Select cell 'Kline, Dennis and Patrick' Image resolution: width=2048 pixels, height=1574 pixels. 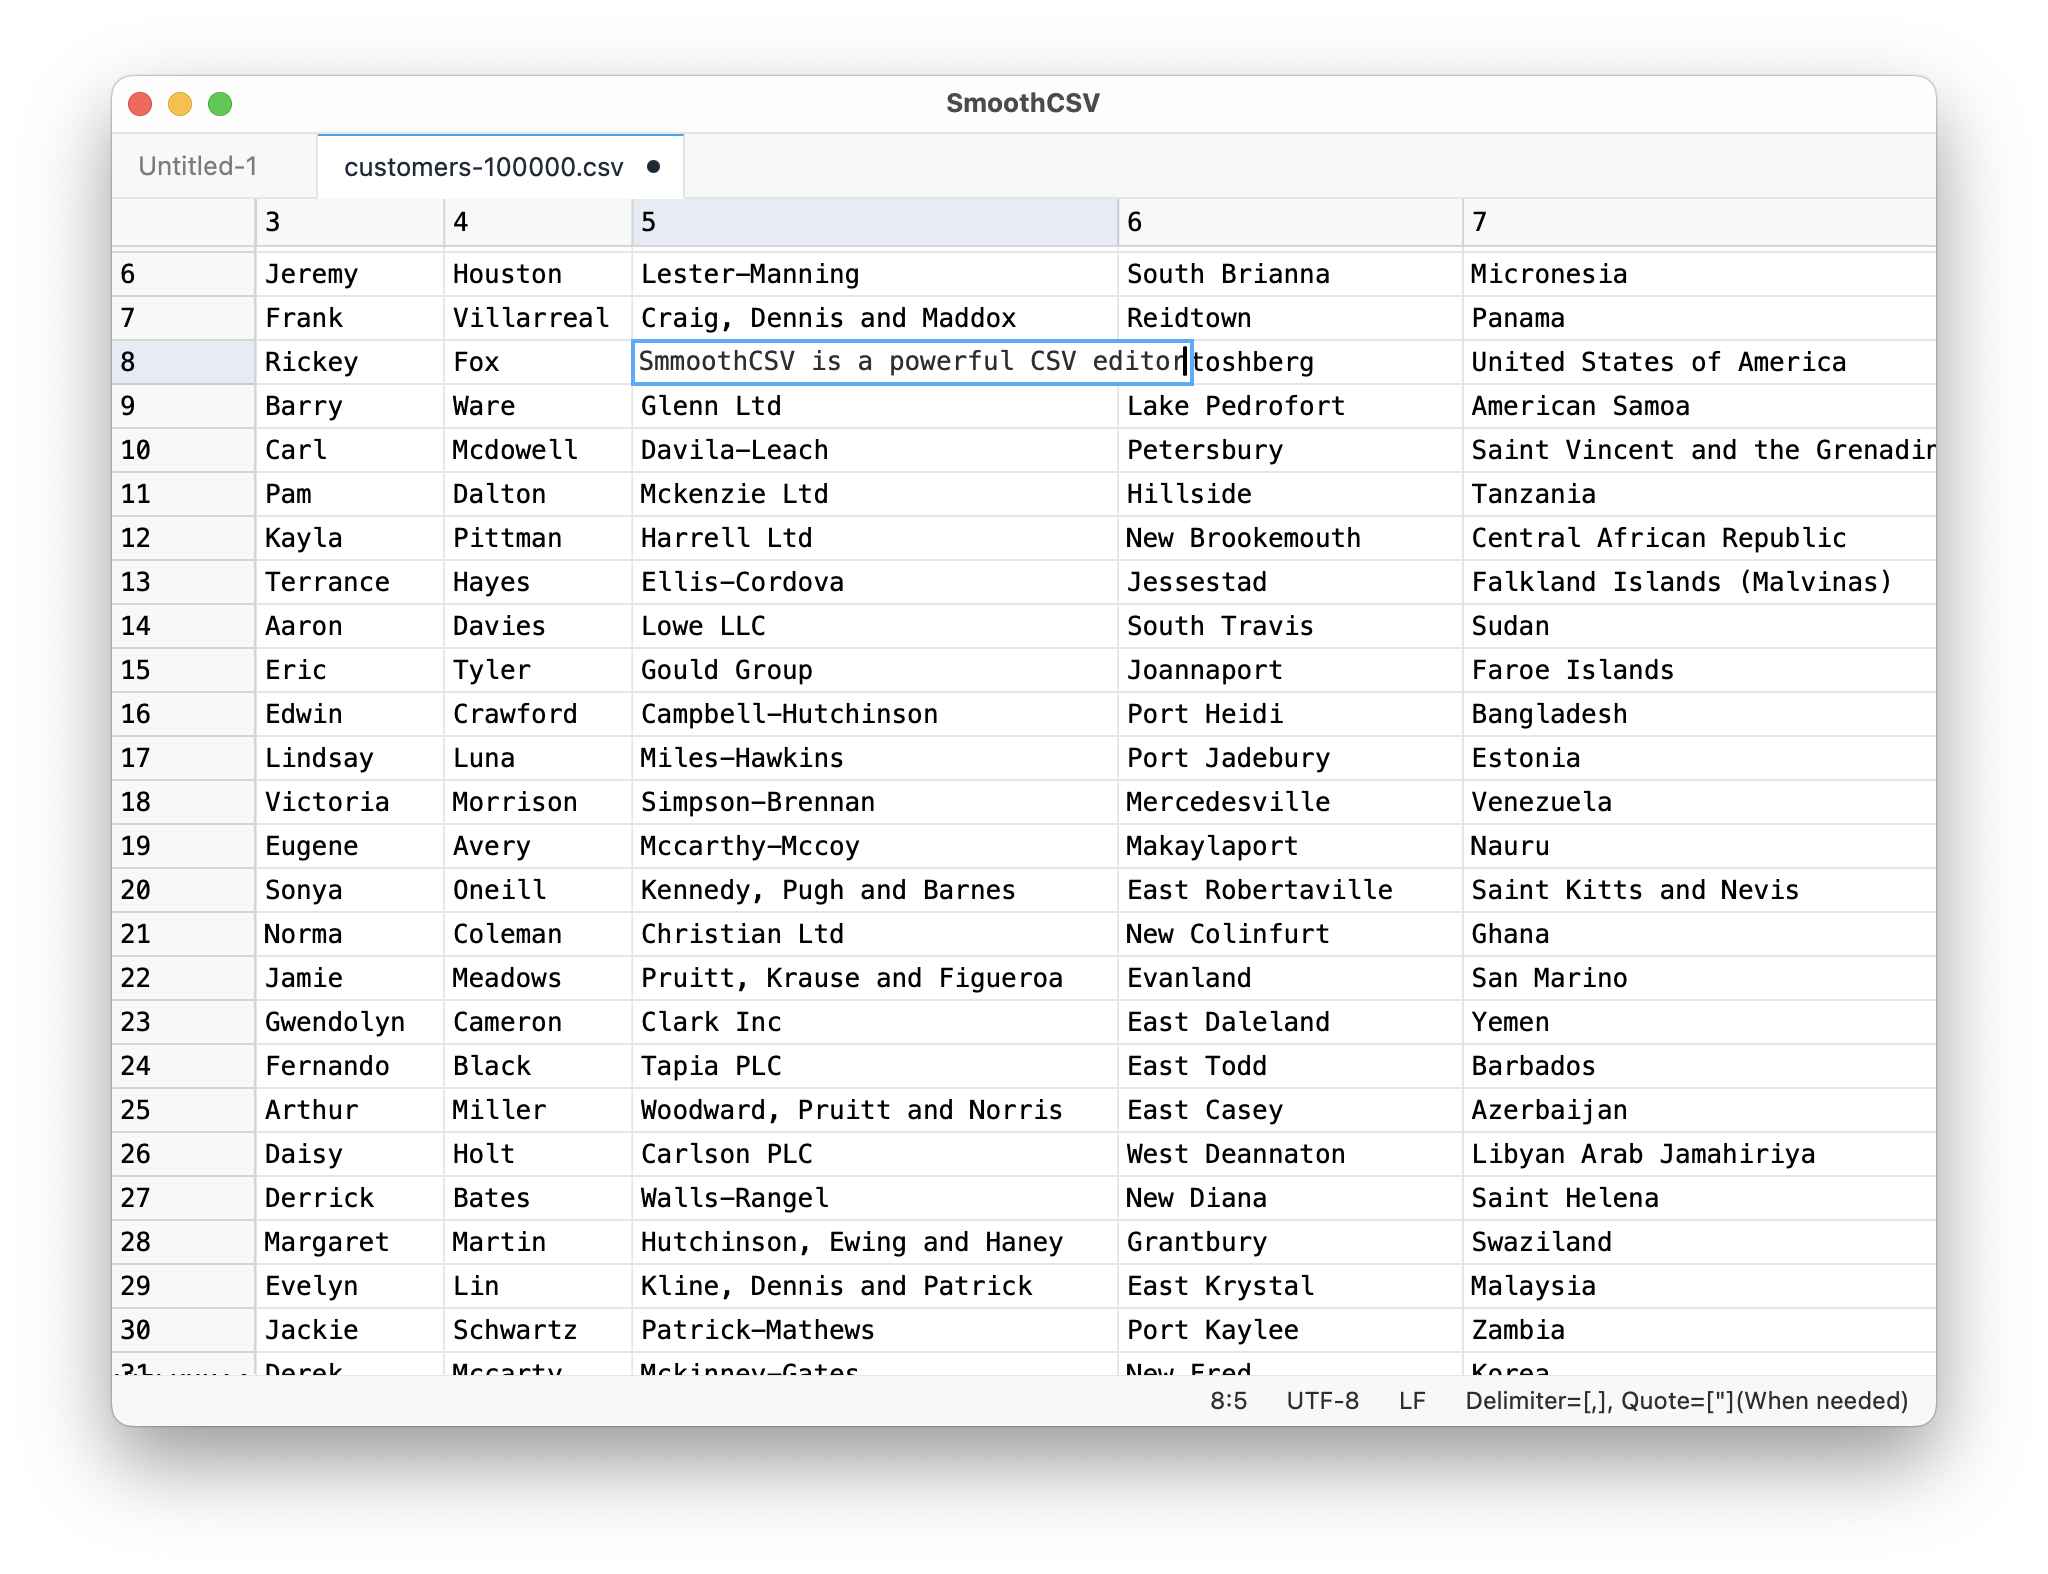875,1286
